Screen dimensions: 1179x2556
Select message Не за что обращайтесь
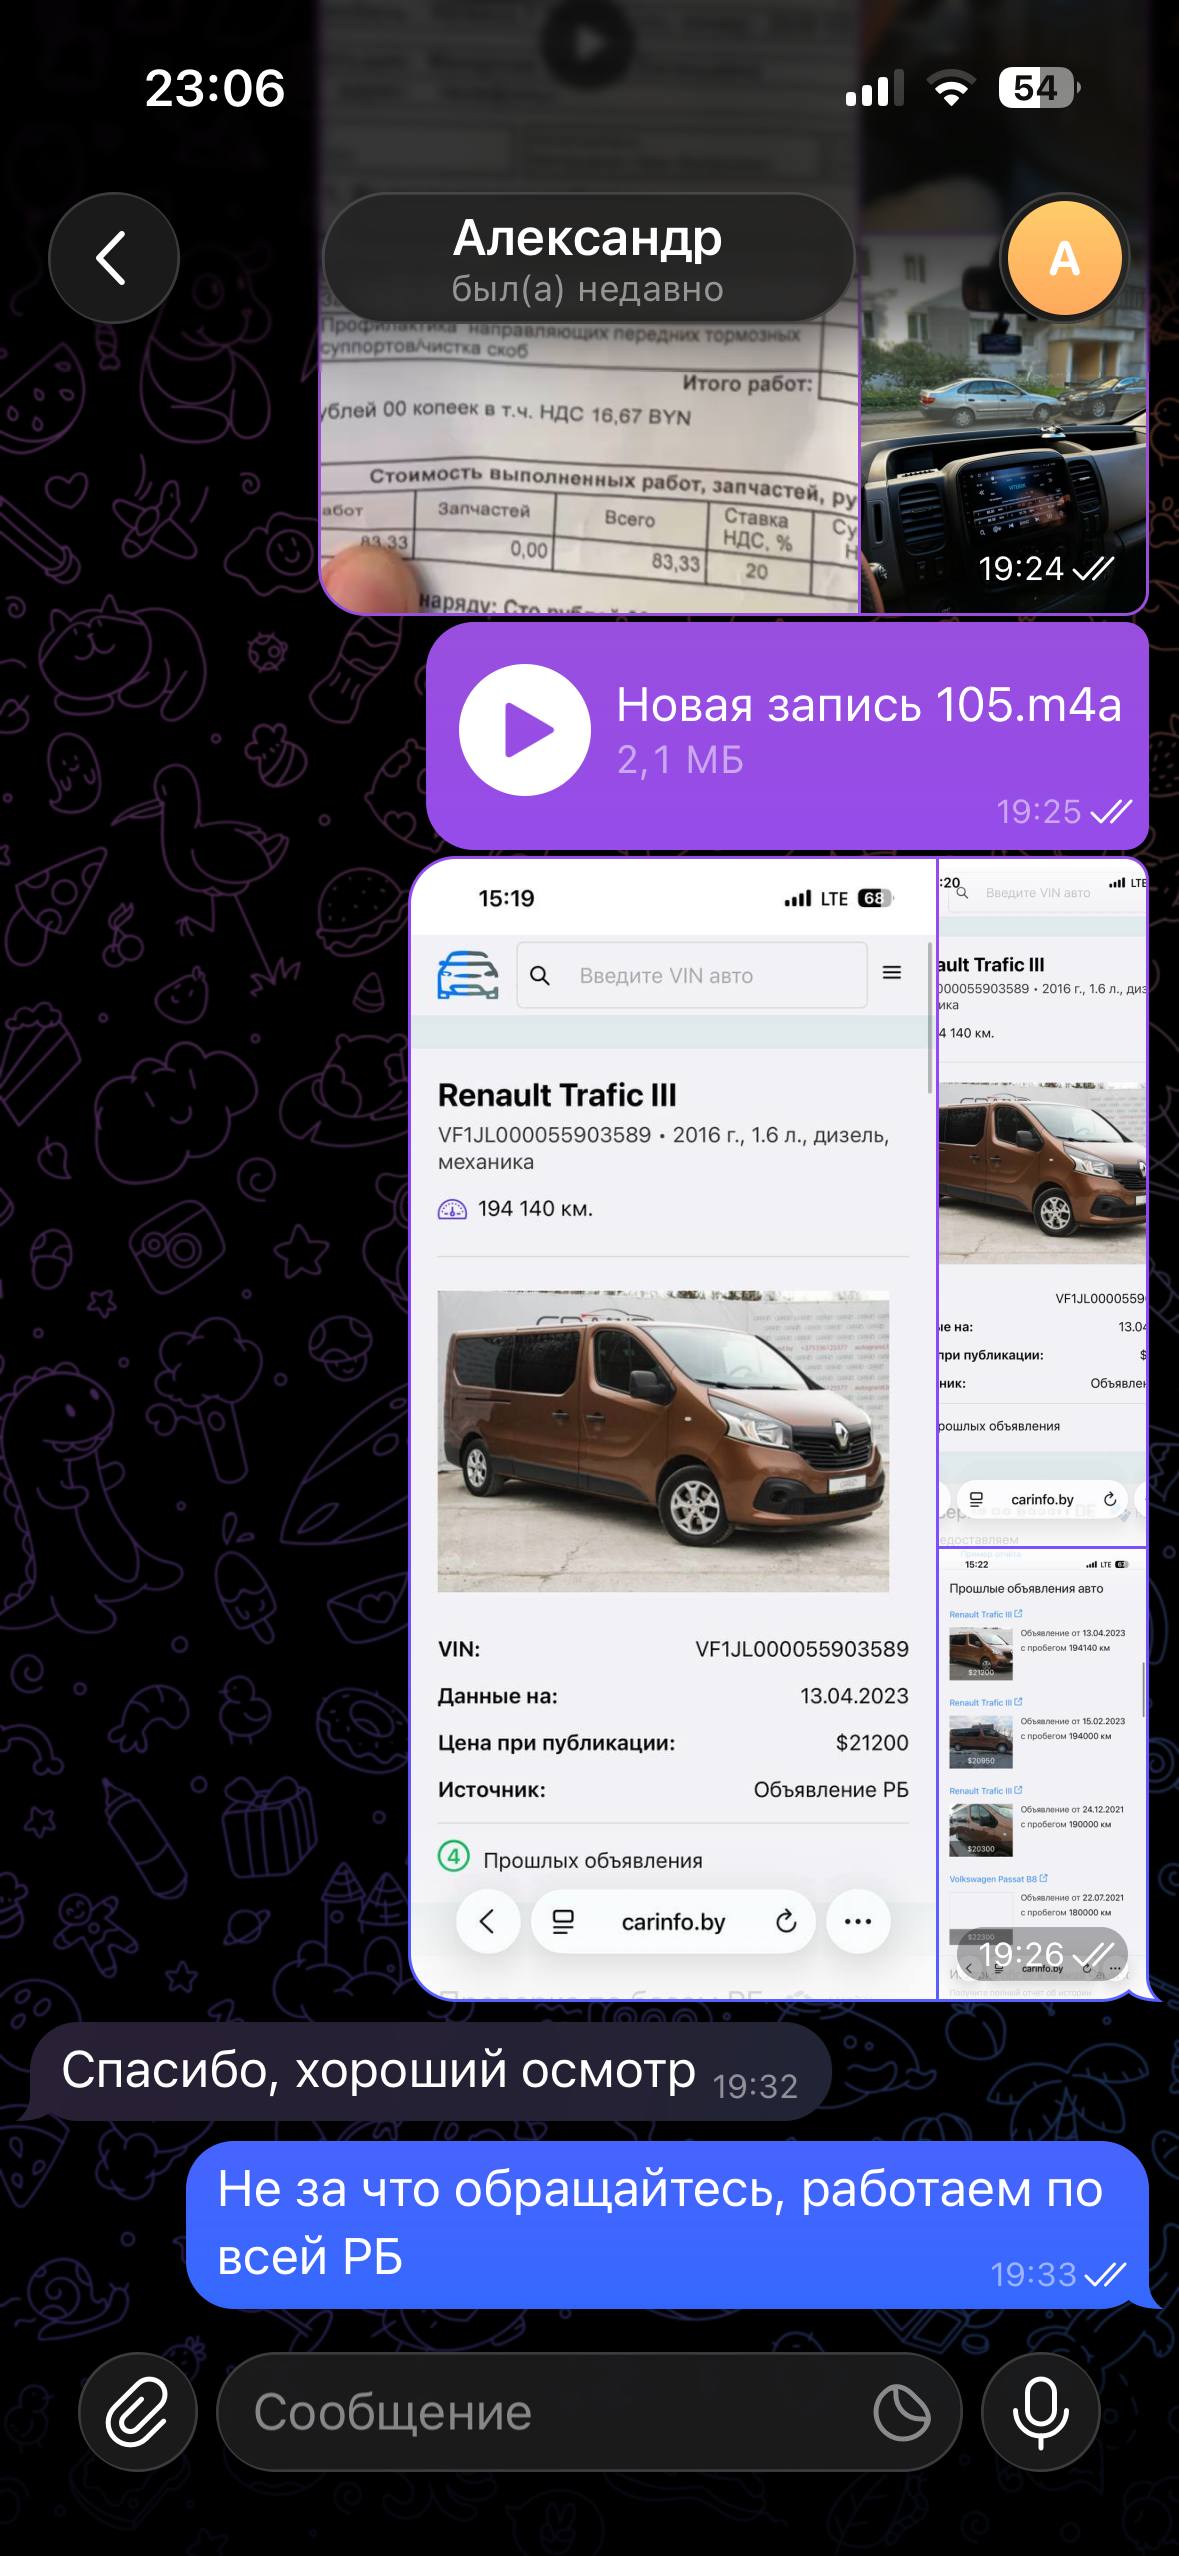[667, 2225]
